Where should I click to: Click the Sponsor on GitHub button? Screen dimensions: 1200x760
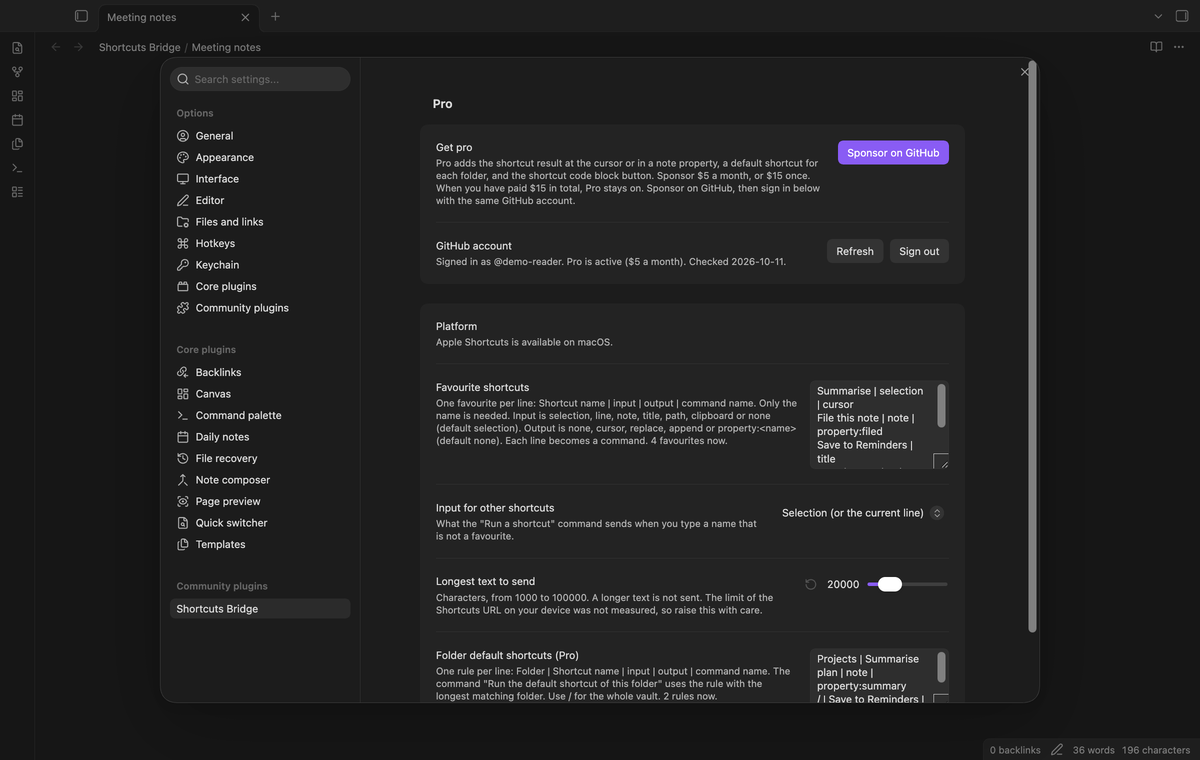point(893,153)
